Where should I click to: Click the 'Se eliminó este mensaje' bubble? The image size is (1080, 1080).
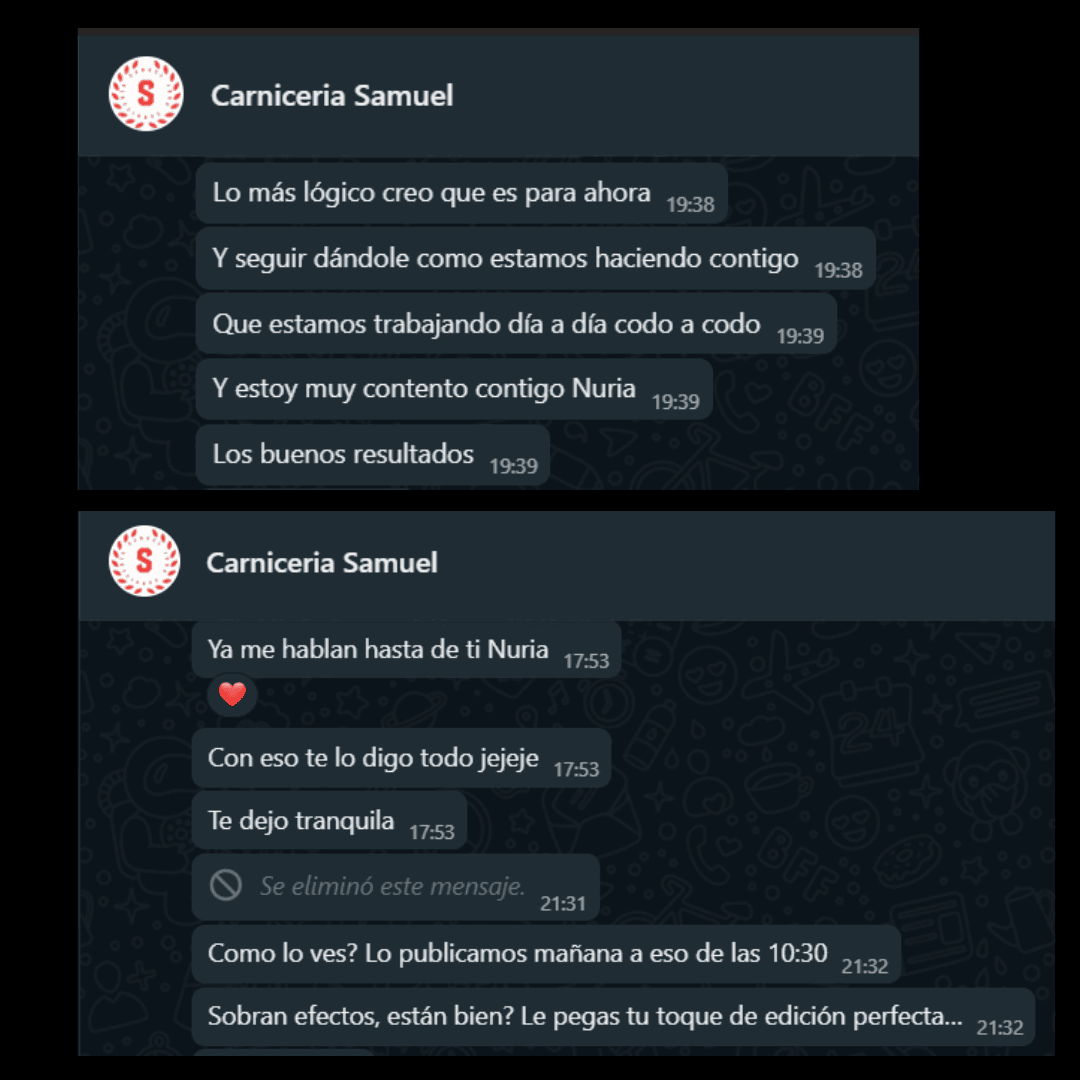click(395, 887)
